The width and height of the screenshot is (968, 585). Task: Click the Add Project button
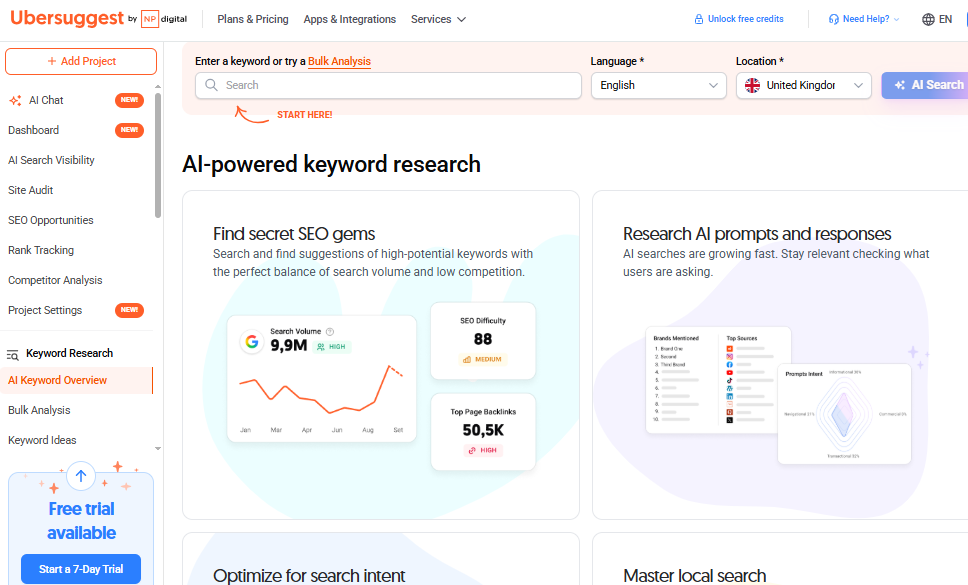click(81, 61)
